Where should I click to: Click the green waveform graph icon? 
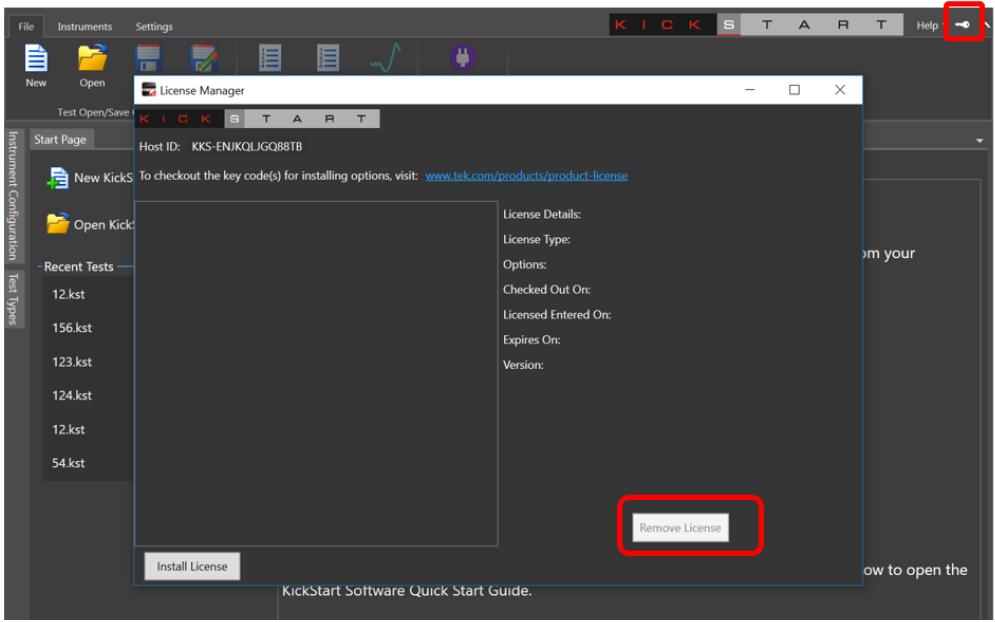pos(386,58)
